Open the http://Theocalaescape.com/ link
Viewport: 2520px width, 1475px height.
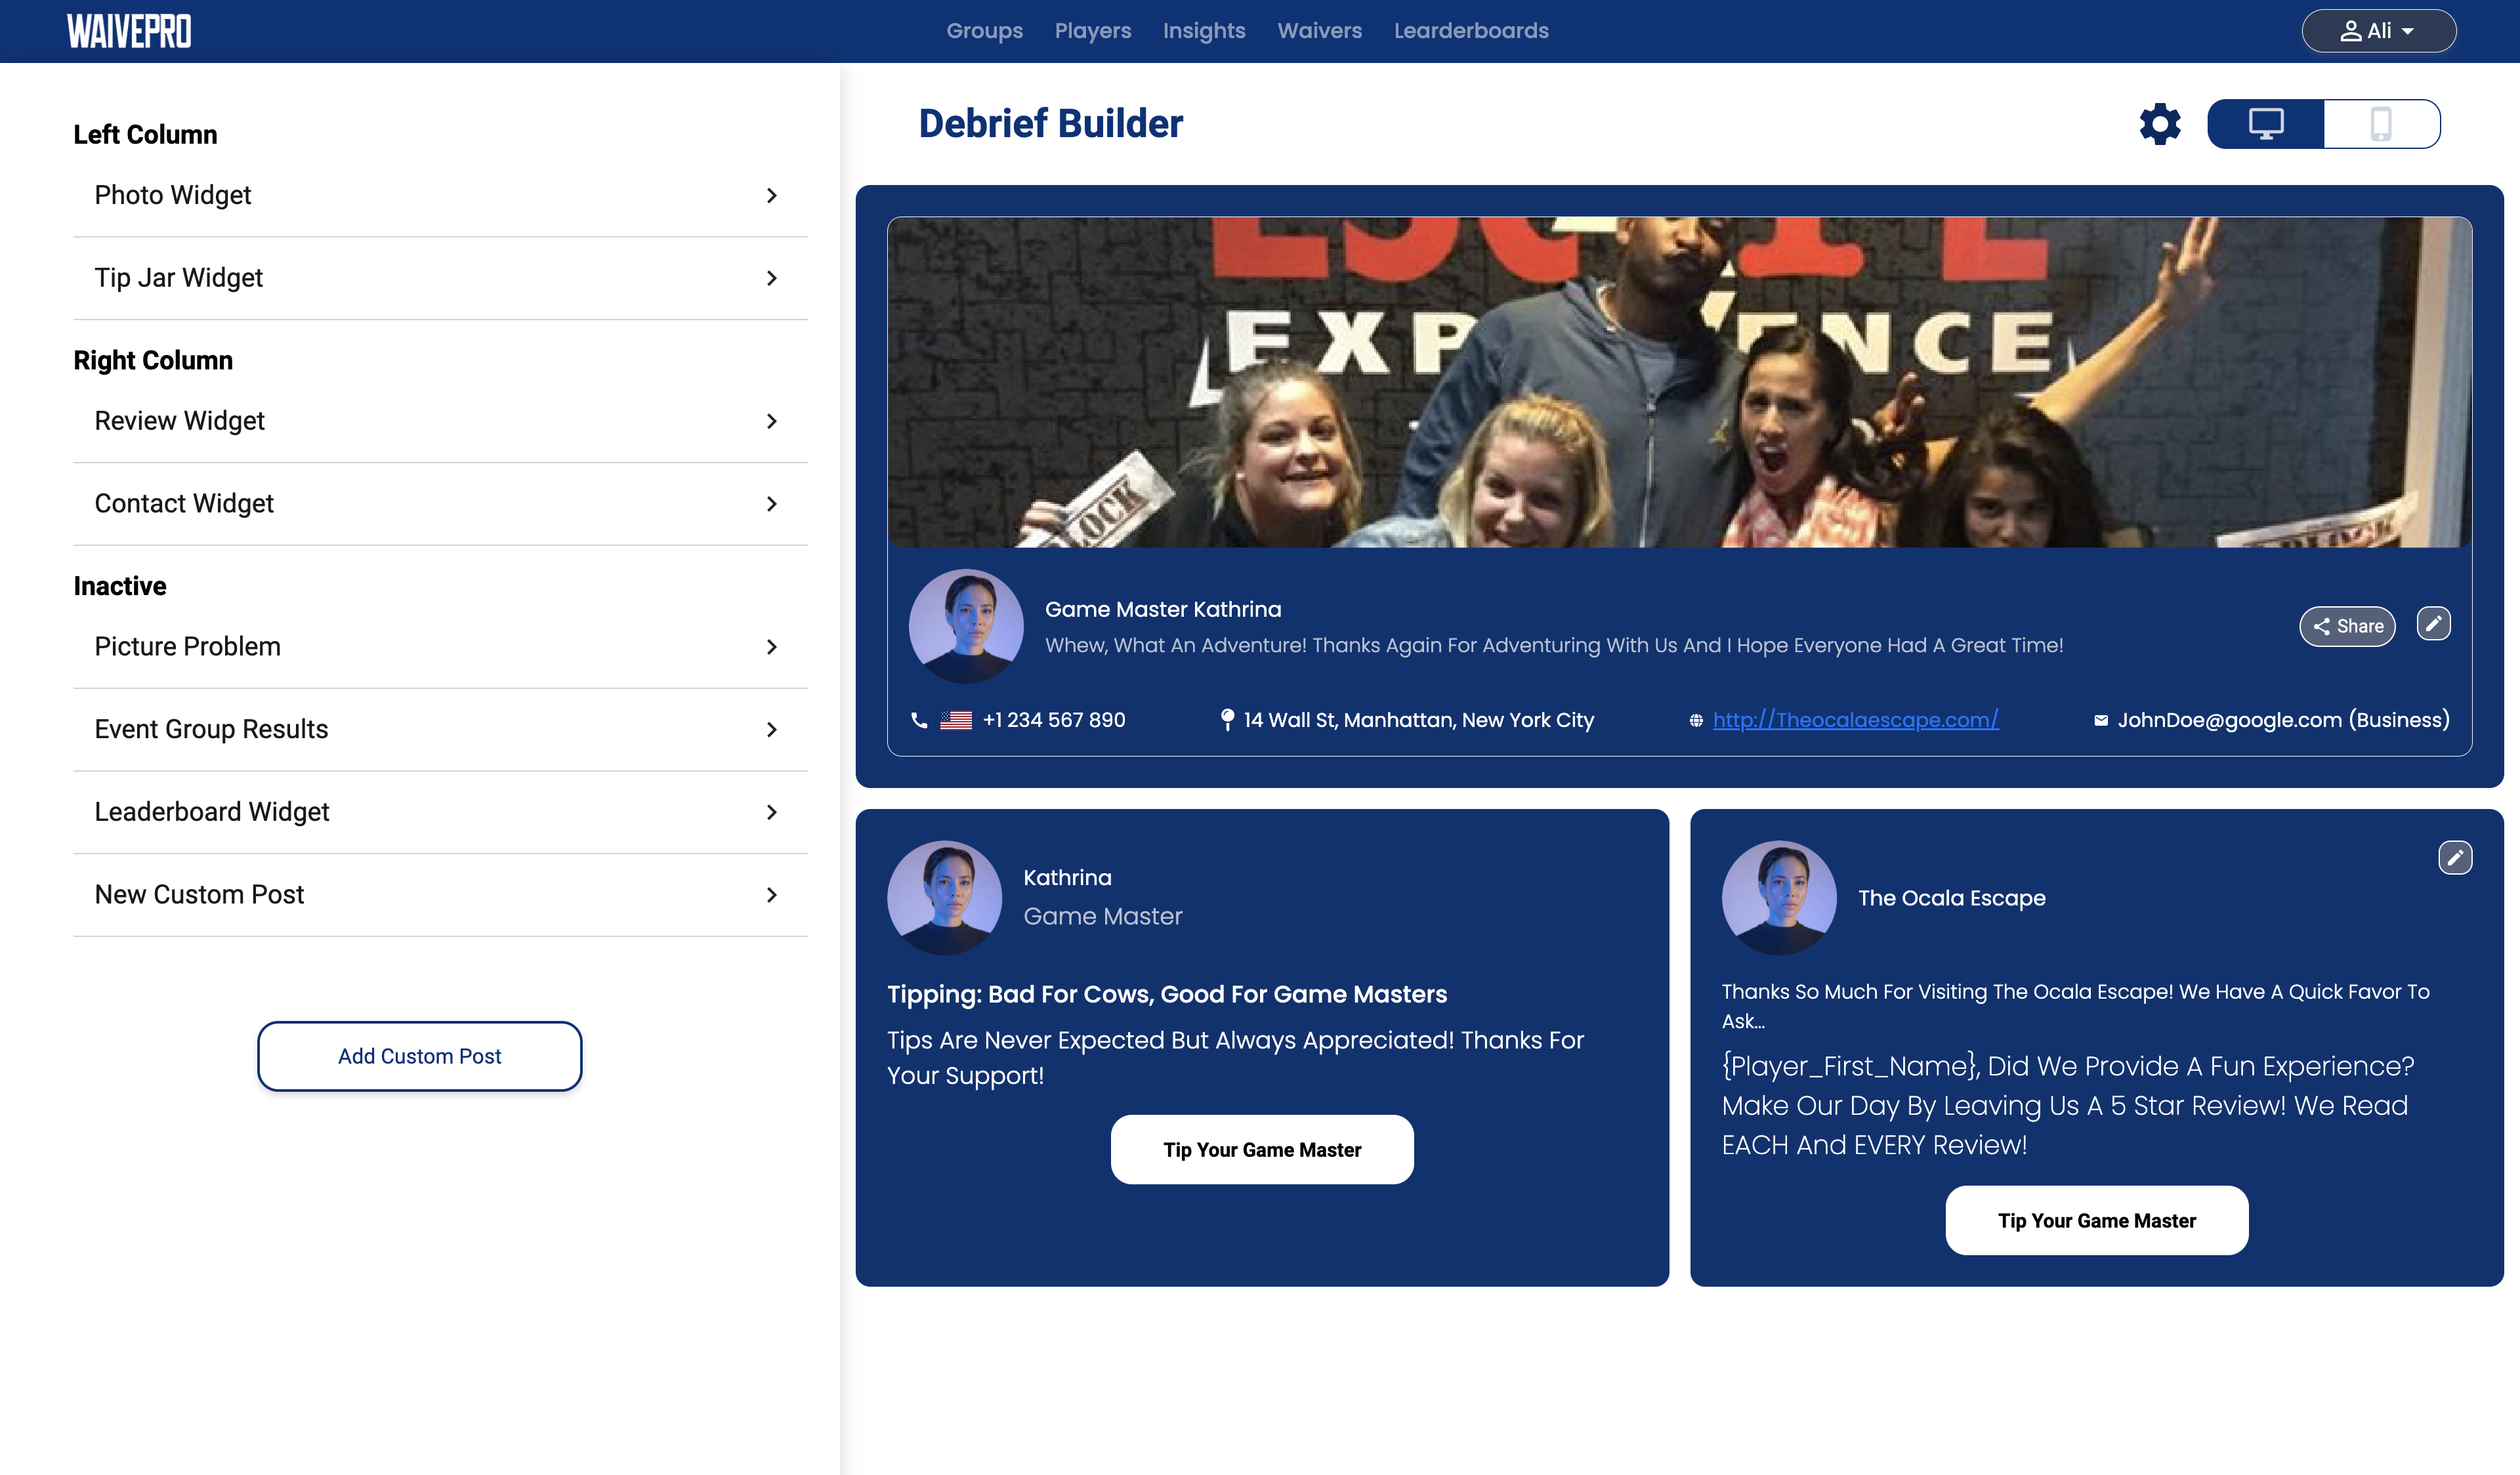1853,720
